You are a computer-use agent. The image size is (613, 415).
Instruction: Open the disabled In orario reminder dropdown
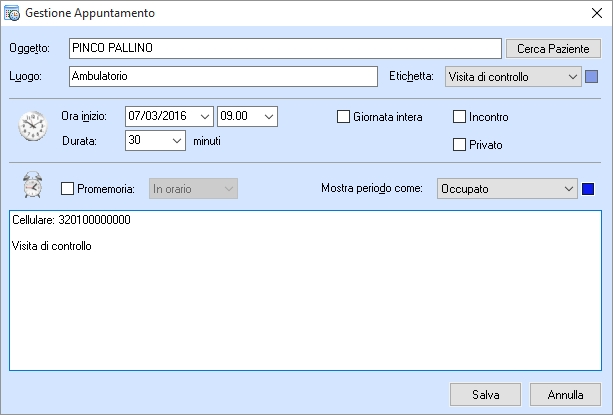tap(193, 189)
